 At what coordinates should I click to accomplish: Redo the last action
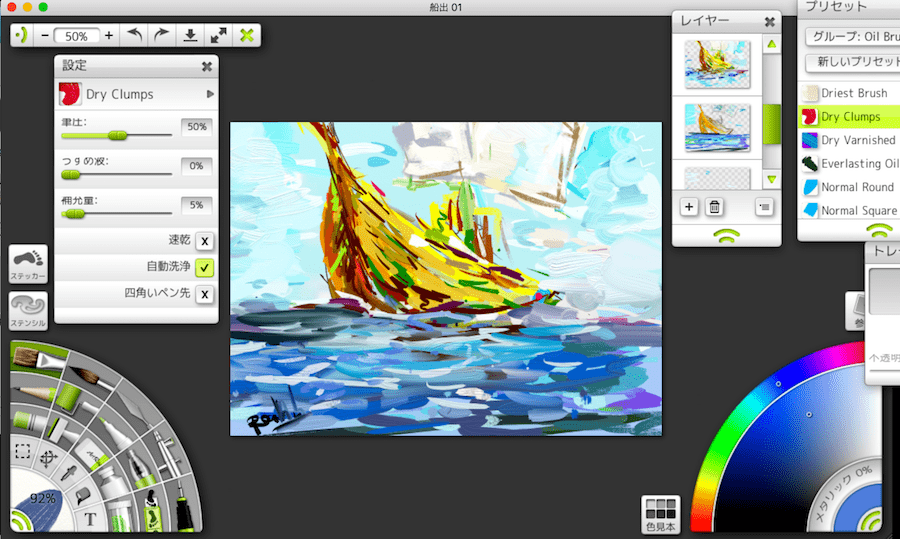pos(162,36)
